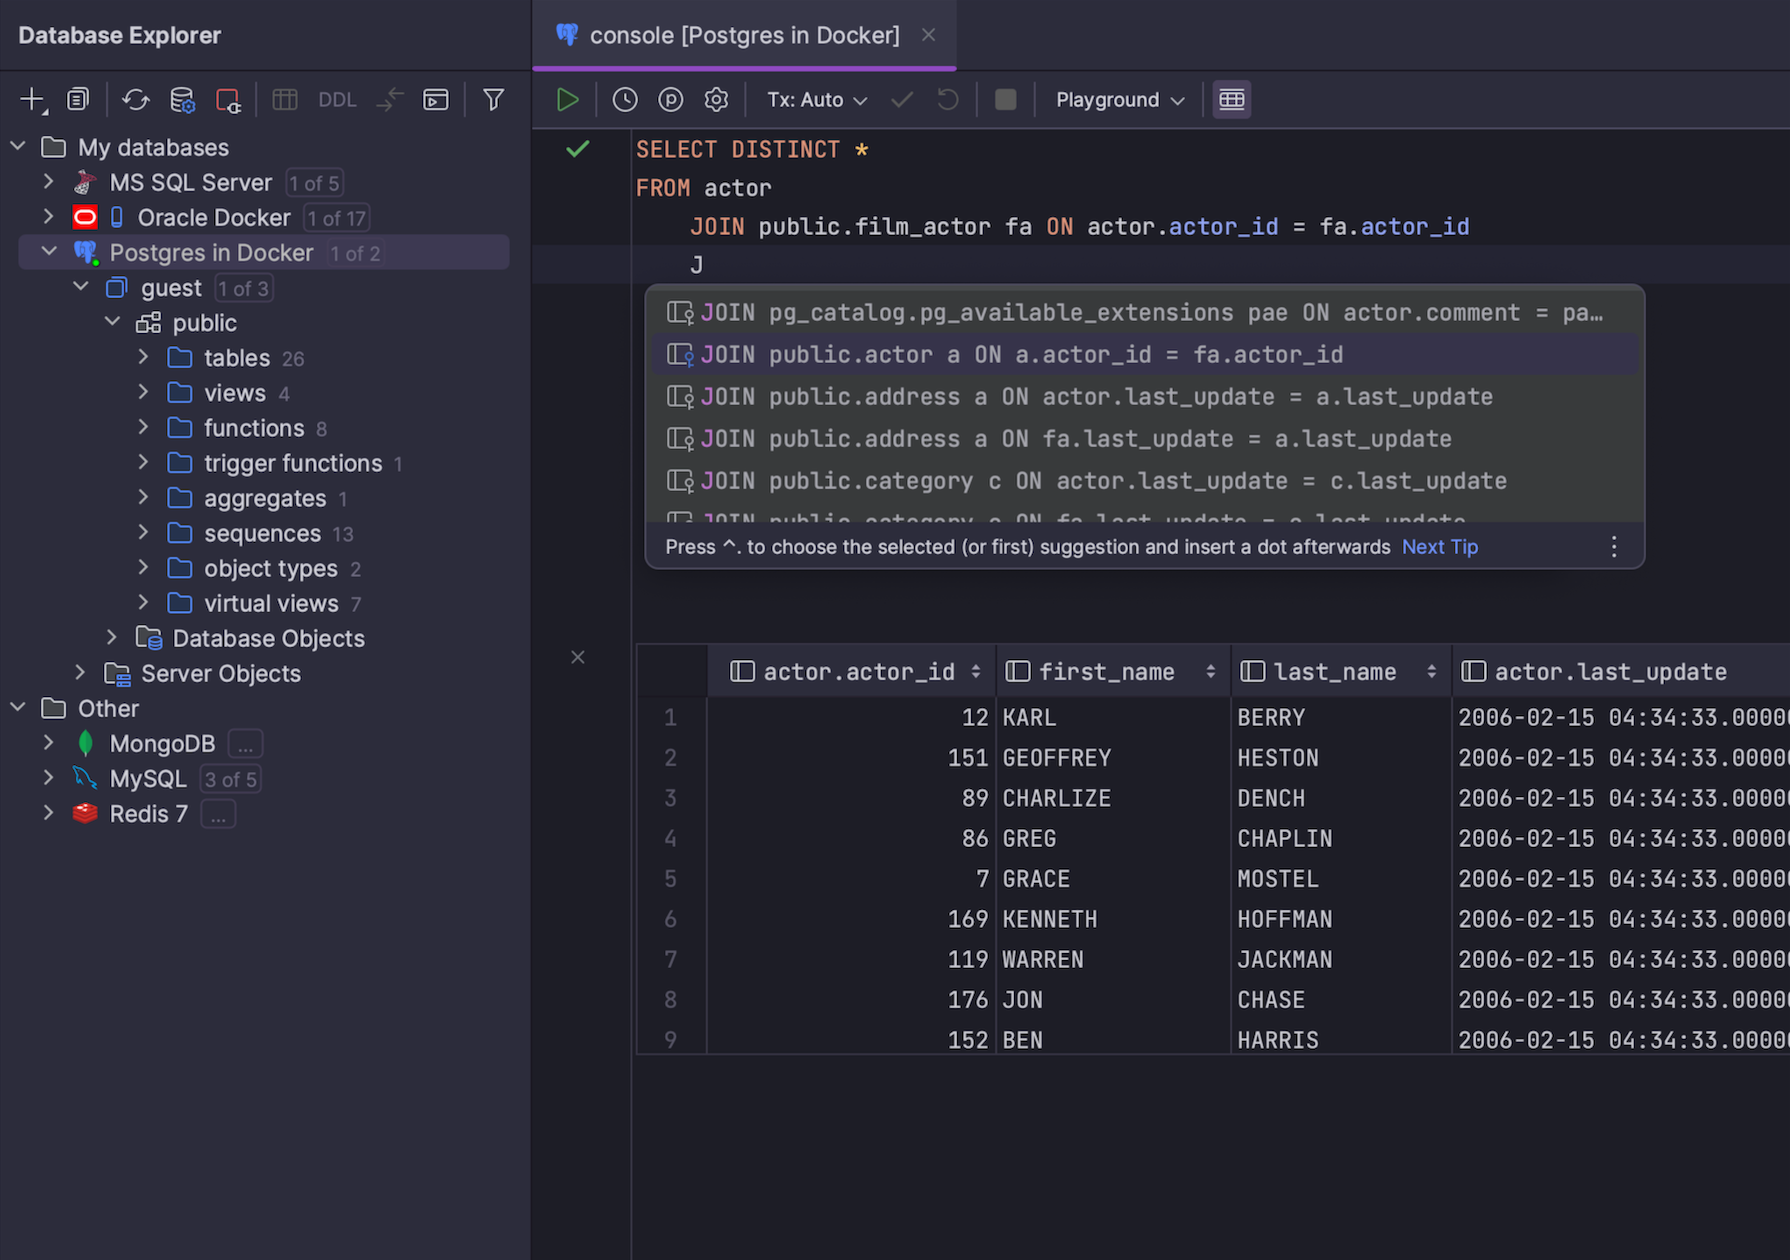Open console settings gear icon

click(x=716, y=99)
